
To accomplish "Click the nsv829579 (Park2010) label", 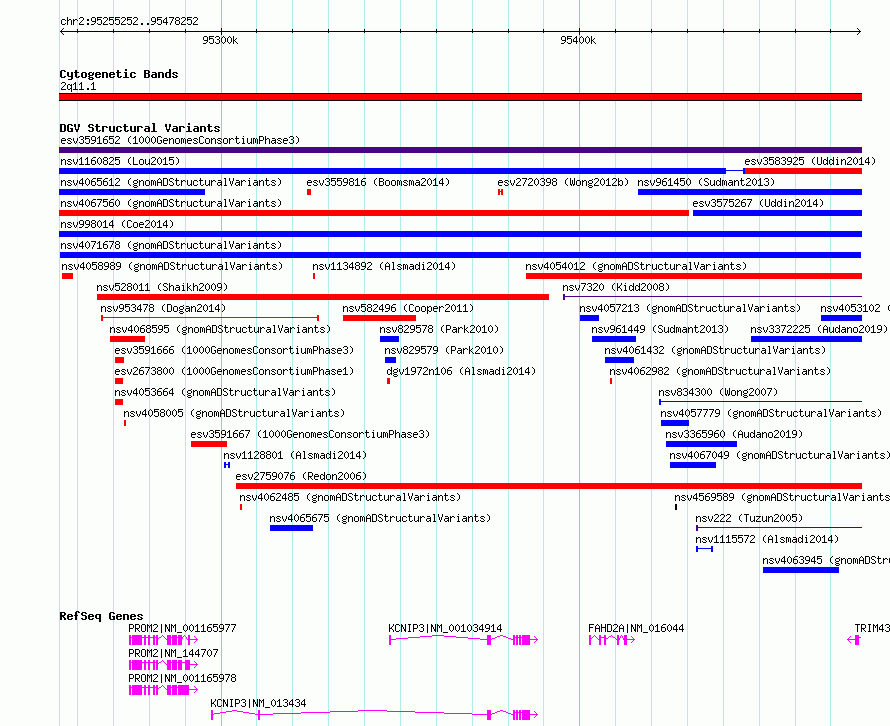I will click(x=444, y=350).
